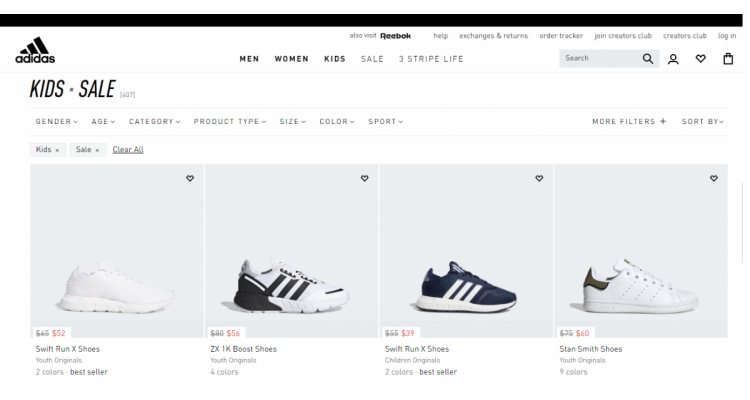The image size is (750, 400).
Task: Click the Stan Smith Shoes title
Action: click(x=591, y=349)
